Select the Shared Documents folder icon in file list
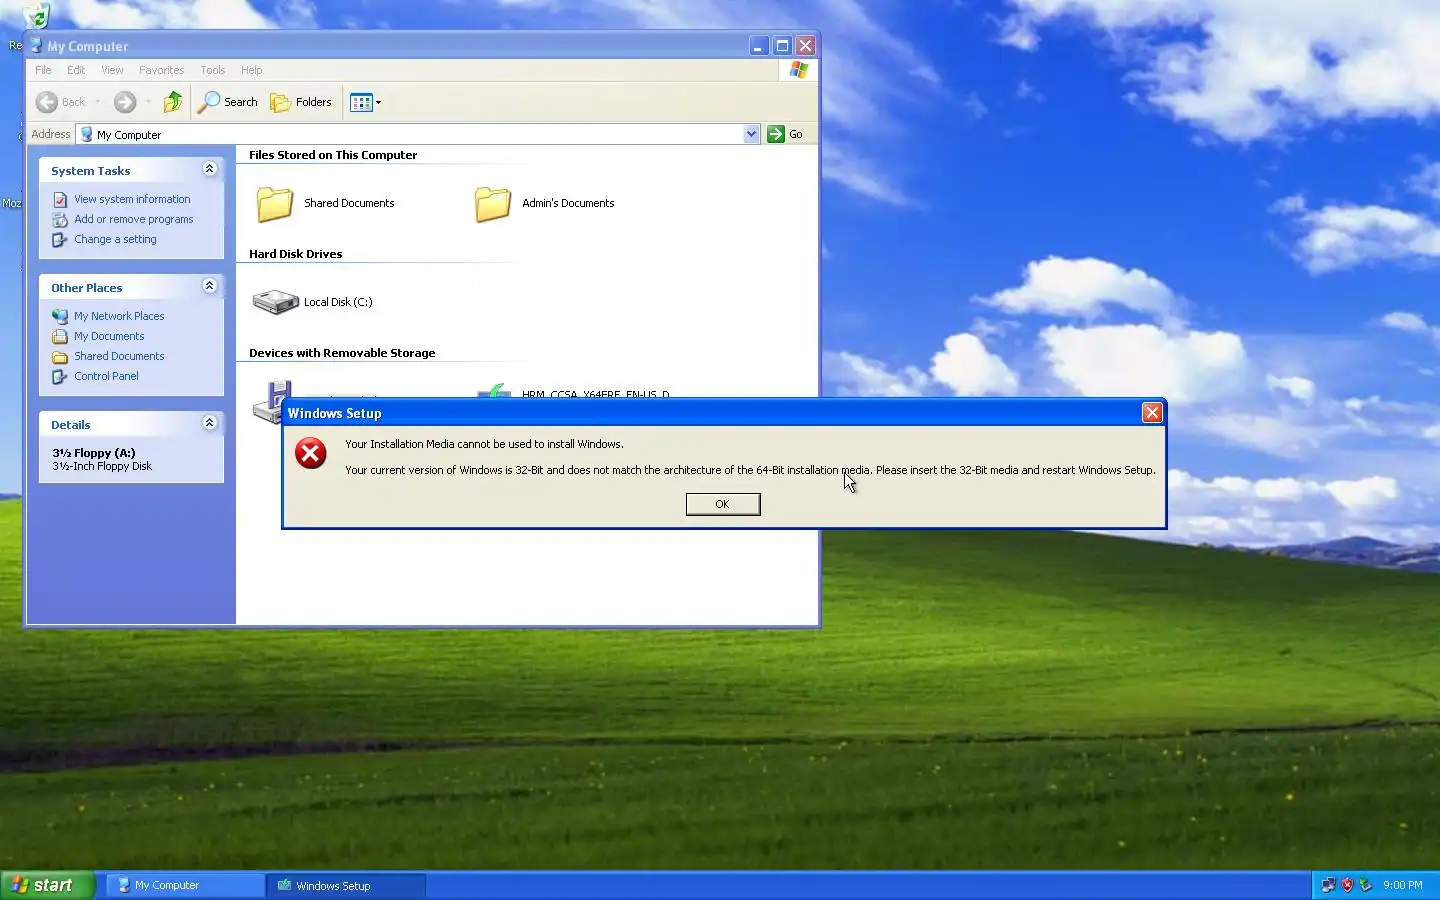The height and width of the screenshot is (900, 1440). (x=274, y=203)
